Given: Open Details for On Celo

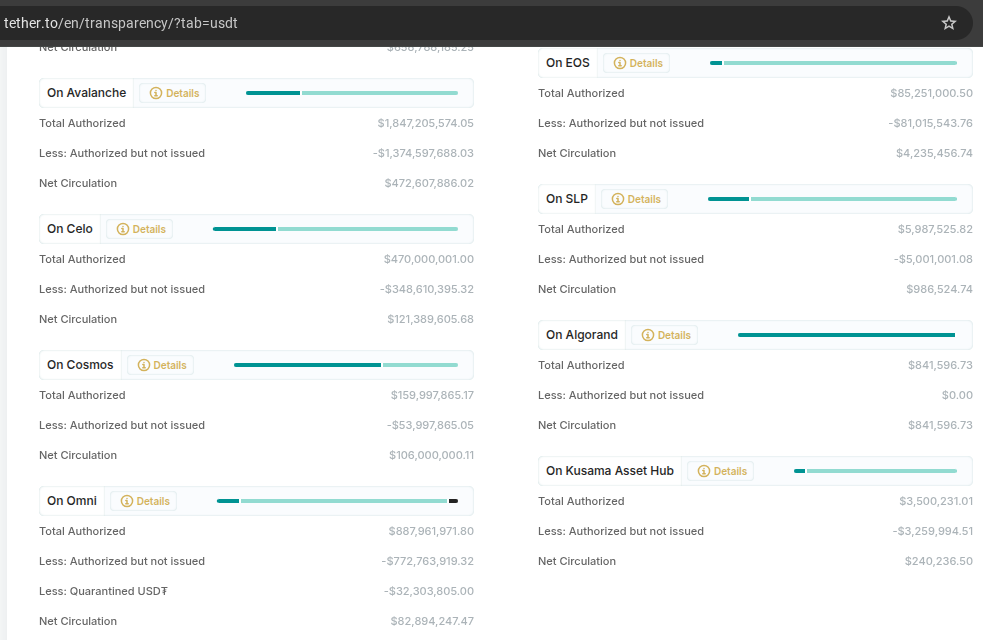Looking at the screenshot, I should (141, 229).
